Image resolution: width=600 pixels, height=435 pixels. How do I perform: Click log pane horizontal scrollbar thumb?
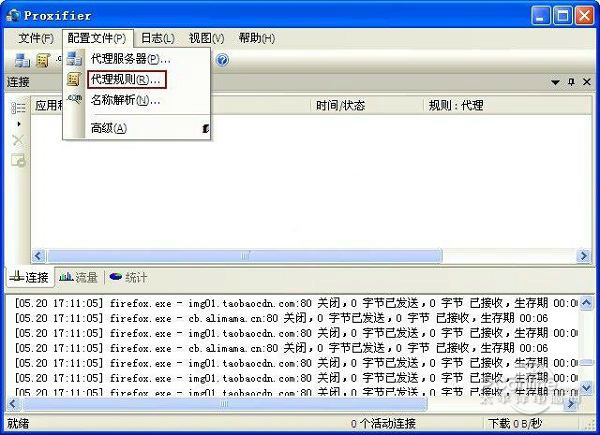tap(225, 404)
